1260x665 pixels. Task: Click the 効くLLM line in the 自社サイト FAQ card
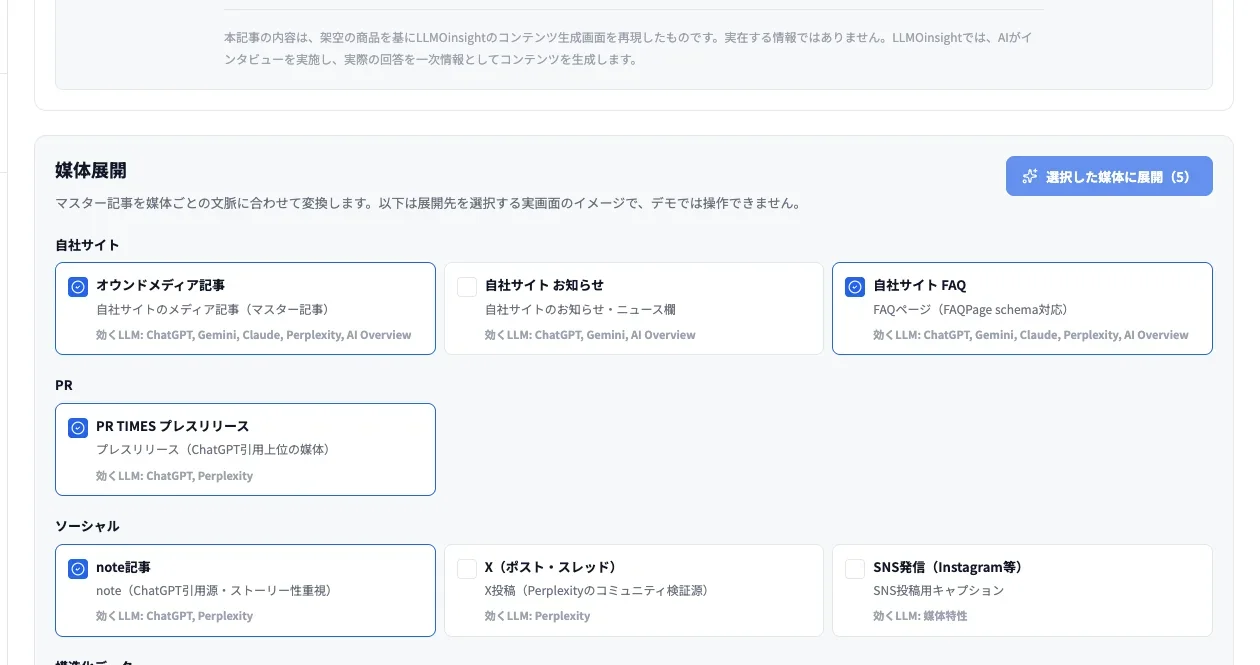(x=1031, y=335)
